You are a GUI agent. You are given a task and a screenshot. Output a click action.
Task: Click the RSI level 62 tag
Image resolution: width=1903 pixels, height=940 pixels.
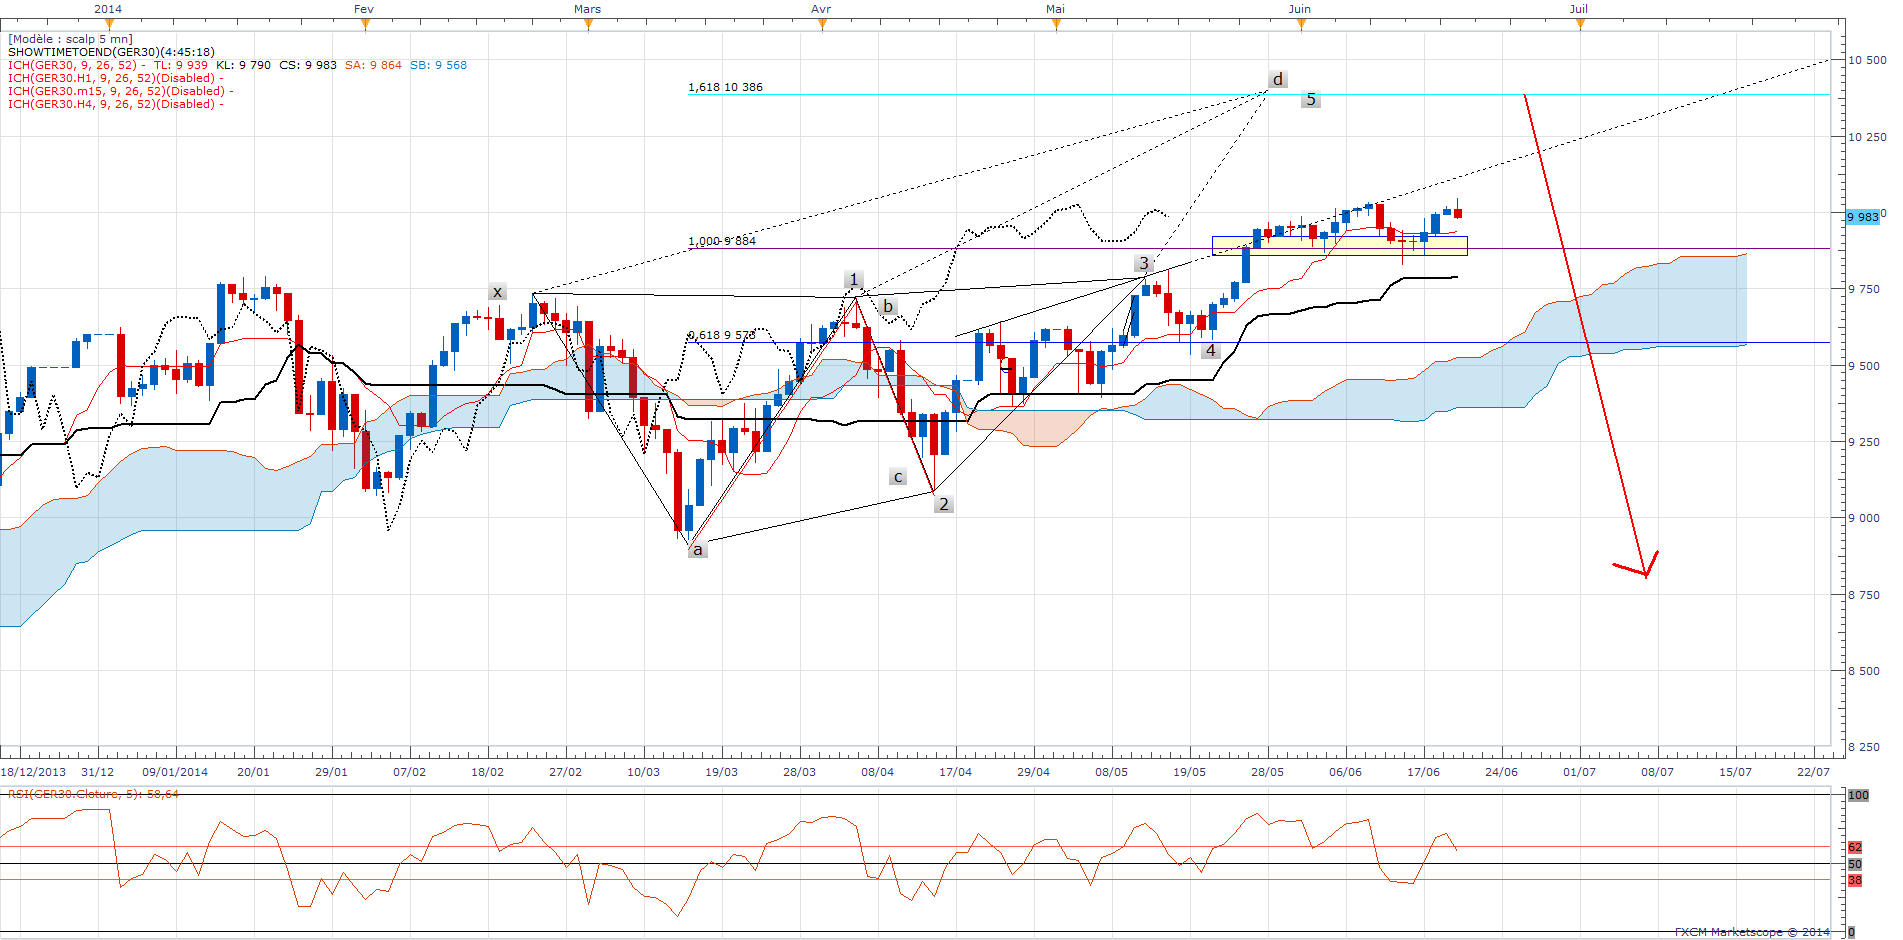pos(1855,847)
